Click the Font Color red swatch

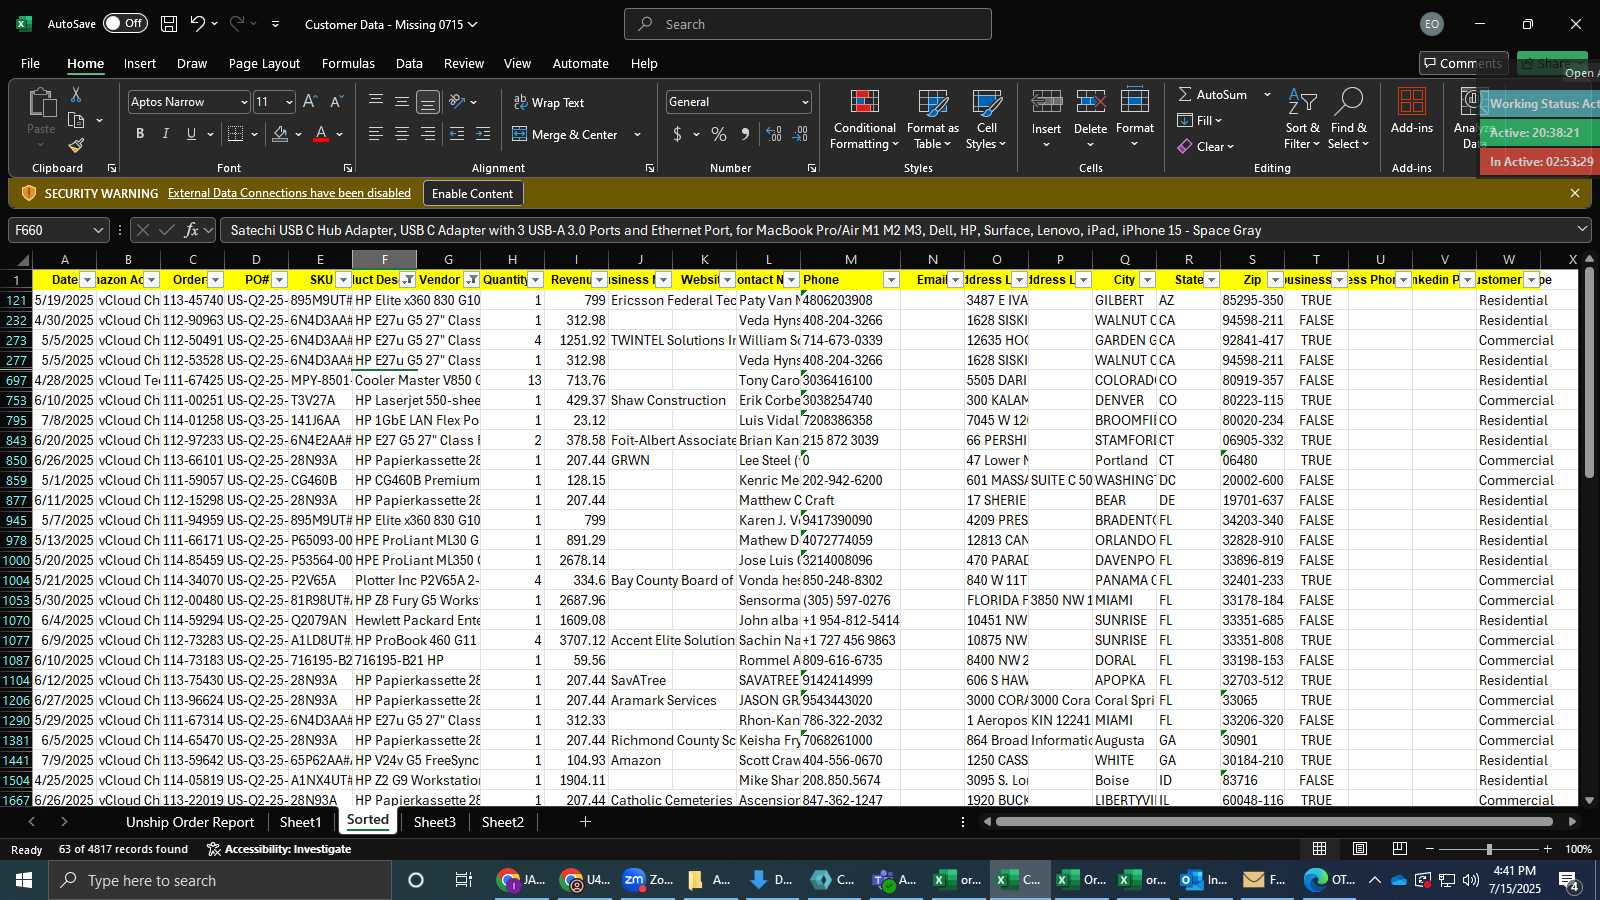(x=321, y=134)
